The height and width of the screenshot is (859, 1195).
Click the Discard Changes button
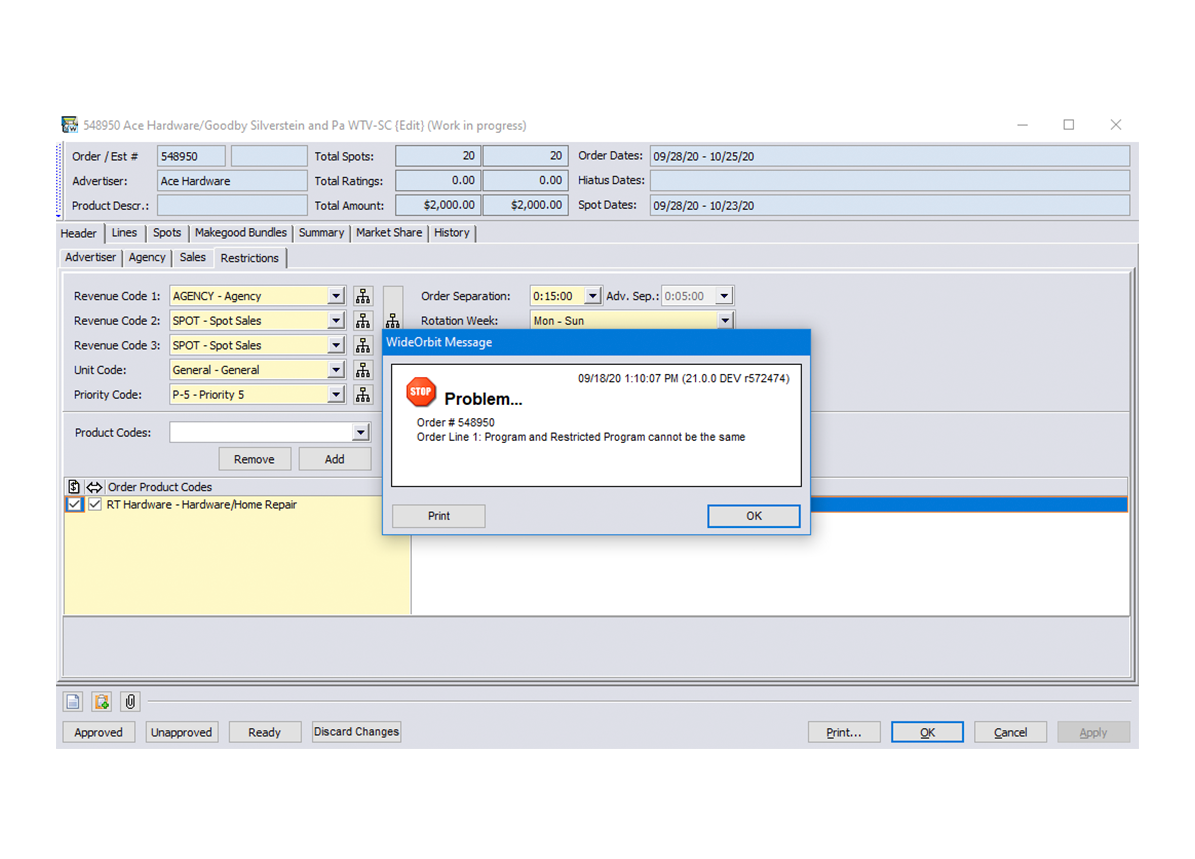356,732
